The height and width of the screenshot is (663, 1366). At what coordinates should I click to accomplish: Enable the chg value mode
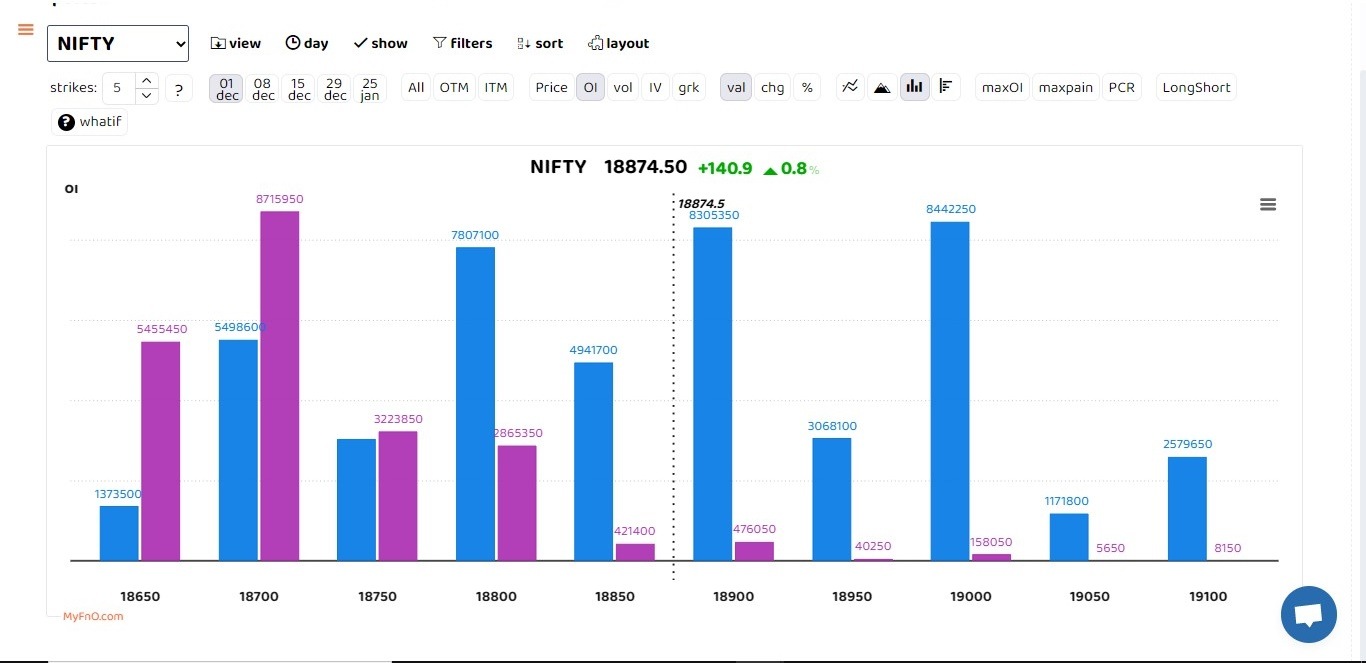point(772,87)
